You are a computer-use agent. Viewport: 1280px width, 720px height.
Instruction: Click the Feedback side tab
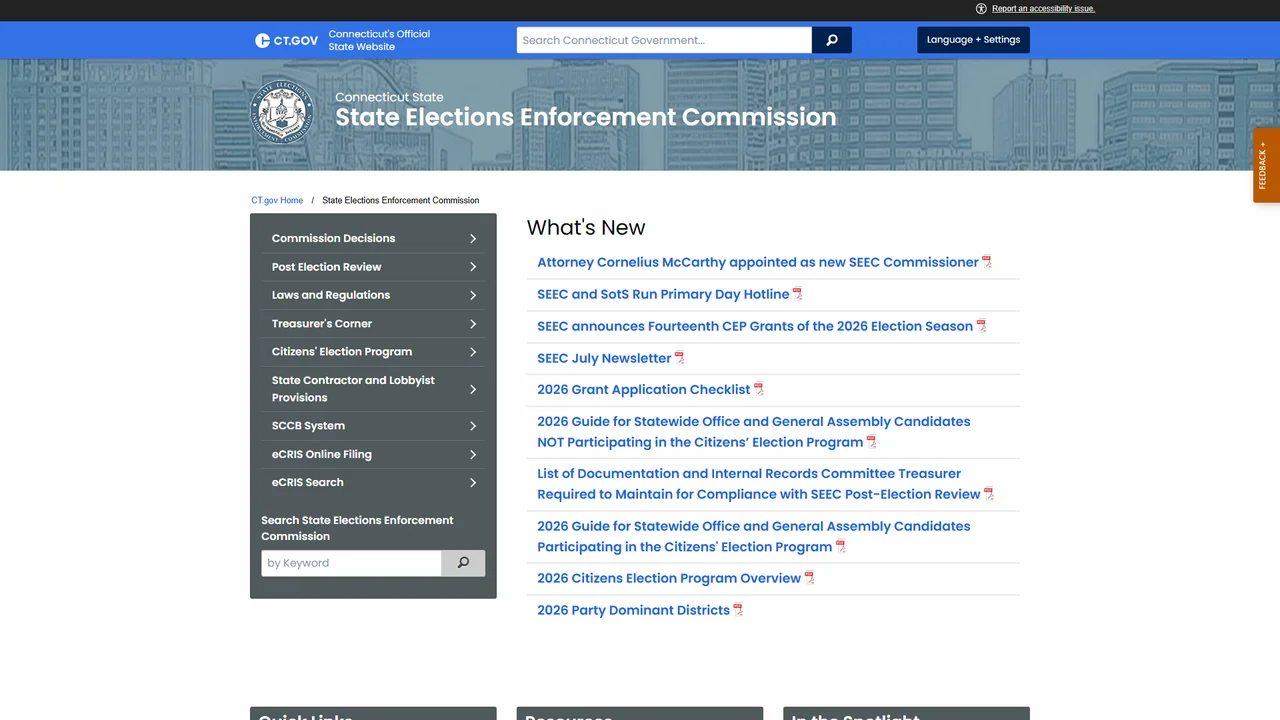pos(1266,165)
